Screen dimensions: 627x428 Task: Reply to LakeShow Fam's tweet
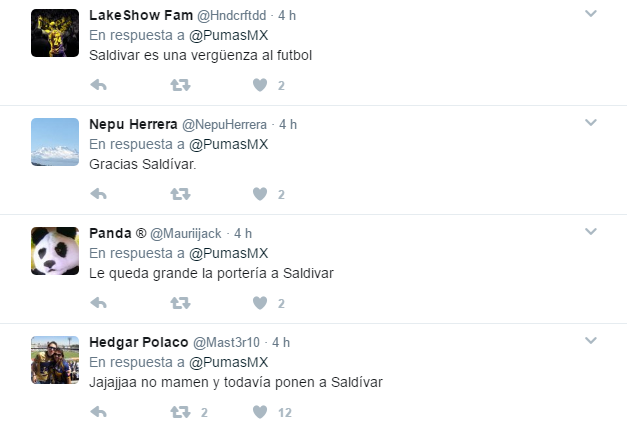click(98, 85)
